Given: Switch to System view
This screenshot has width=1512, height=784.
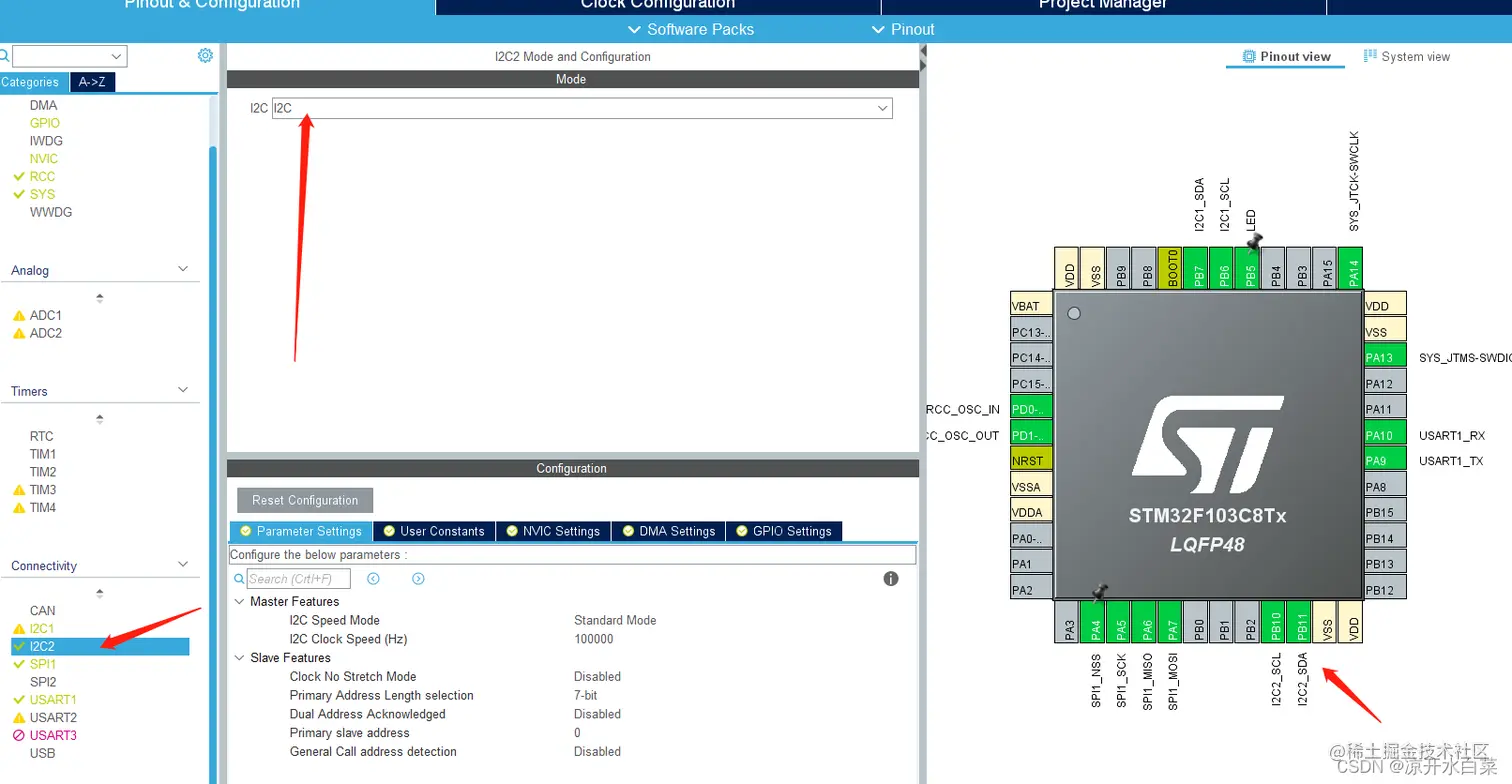Looking at the screenshot, I should coord(1407,57).
